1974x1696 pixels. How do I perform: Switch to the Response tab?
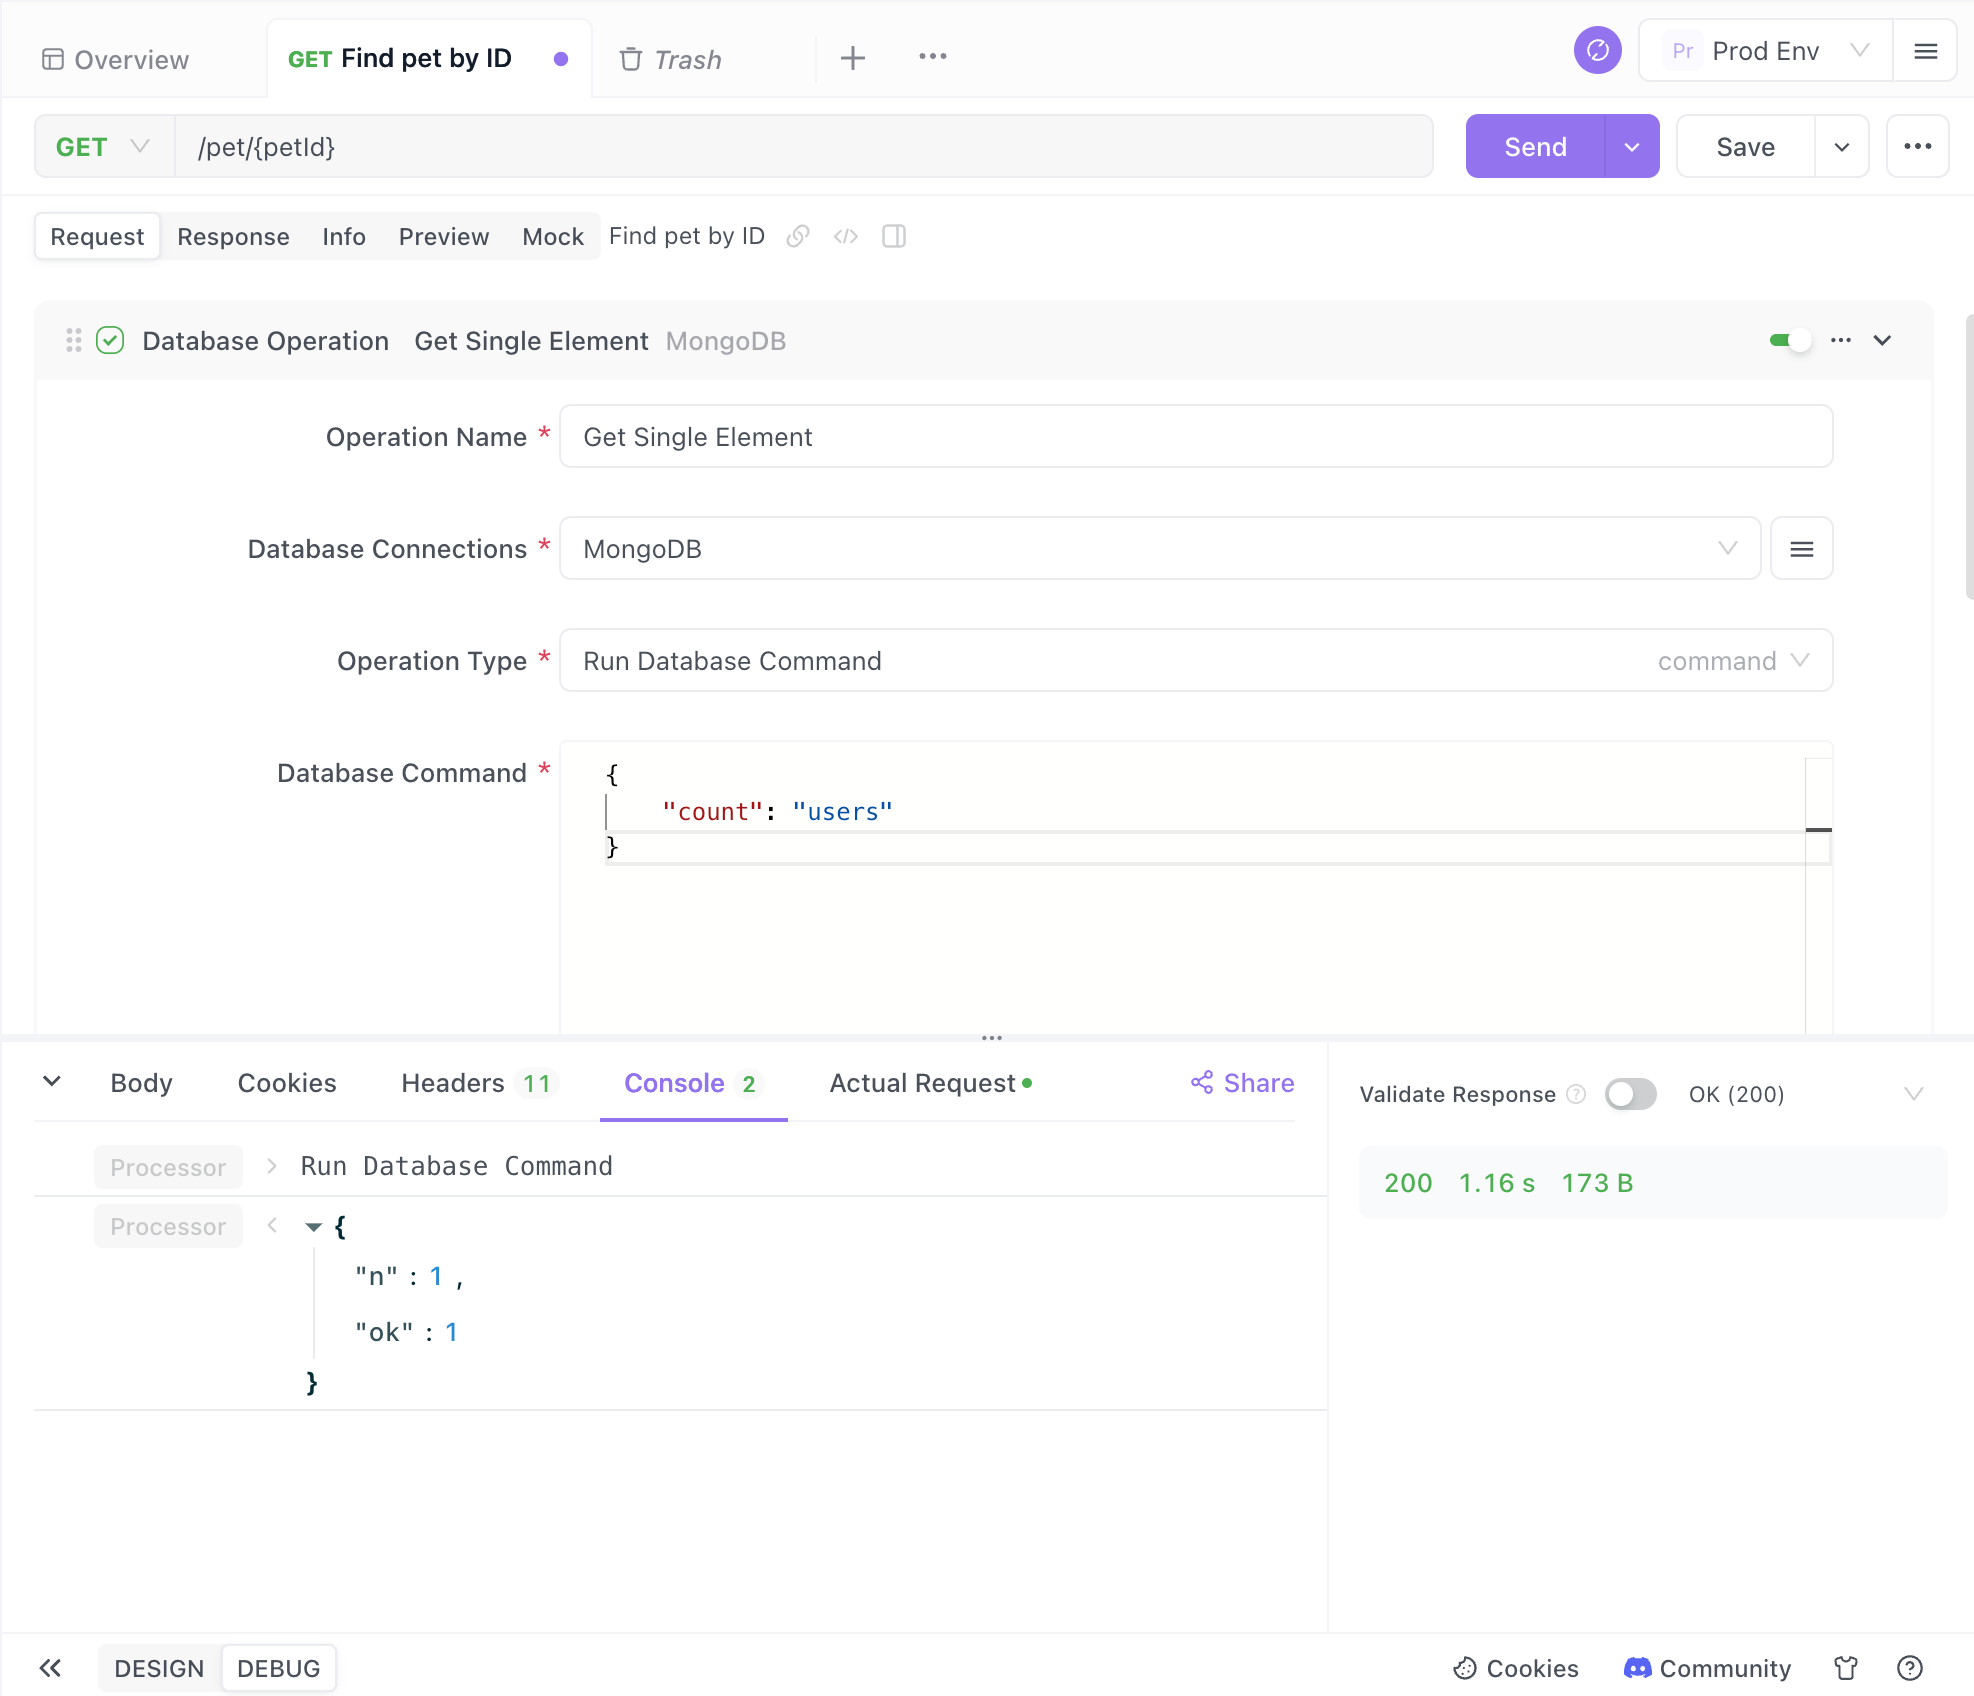click(x=233, y=235)
